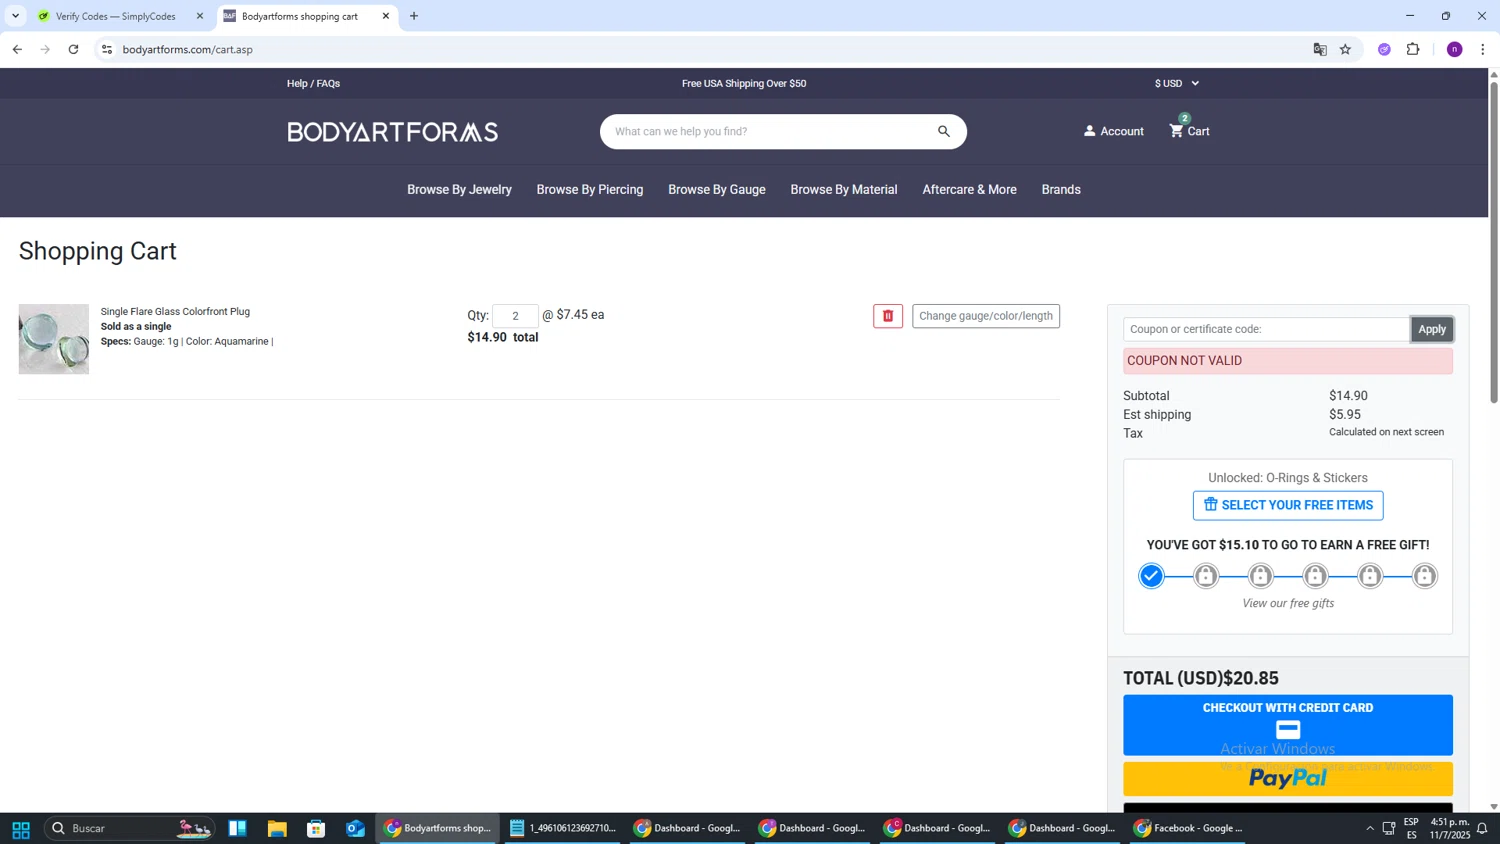Click the coupon or certificate code field

[x=1266, y=329]
